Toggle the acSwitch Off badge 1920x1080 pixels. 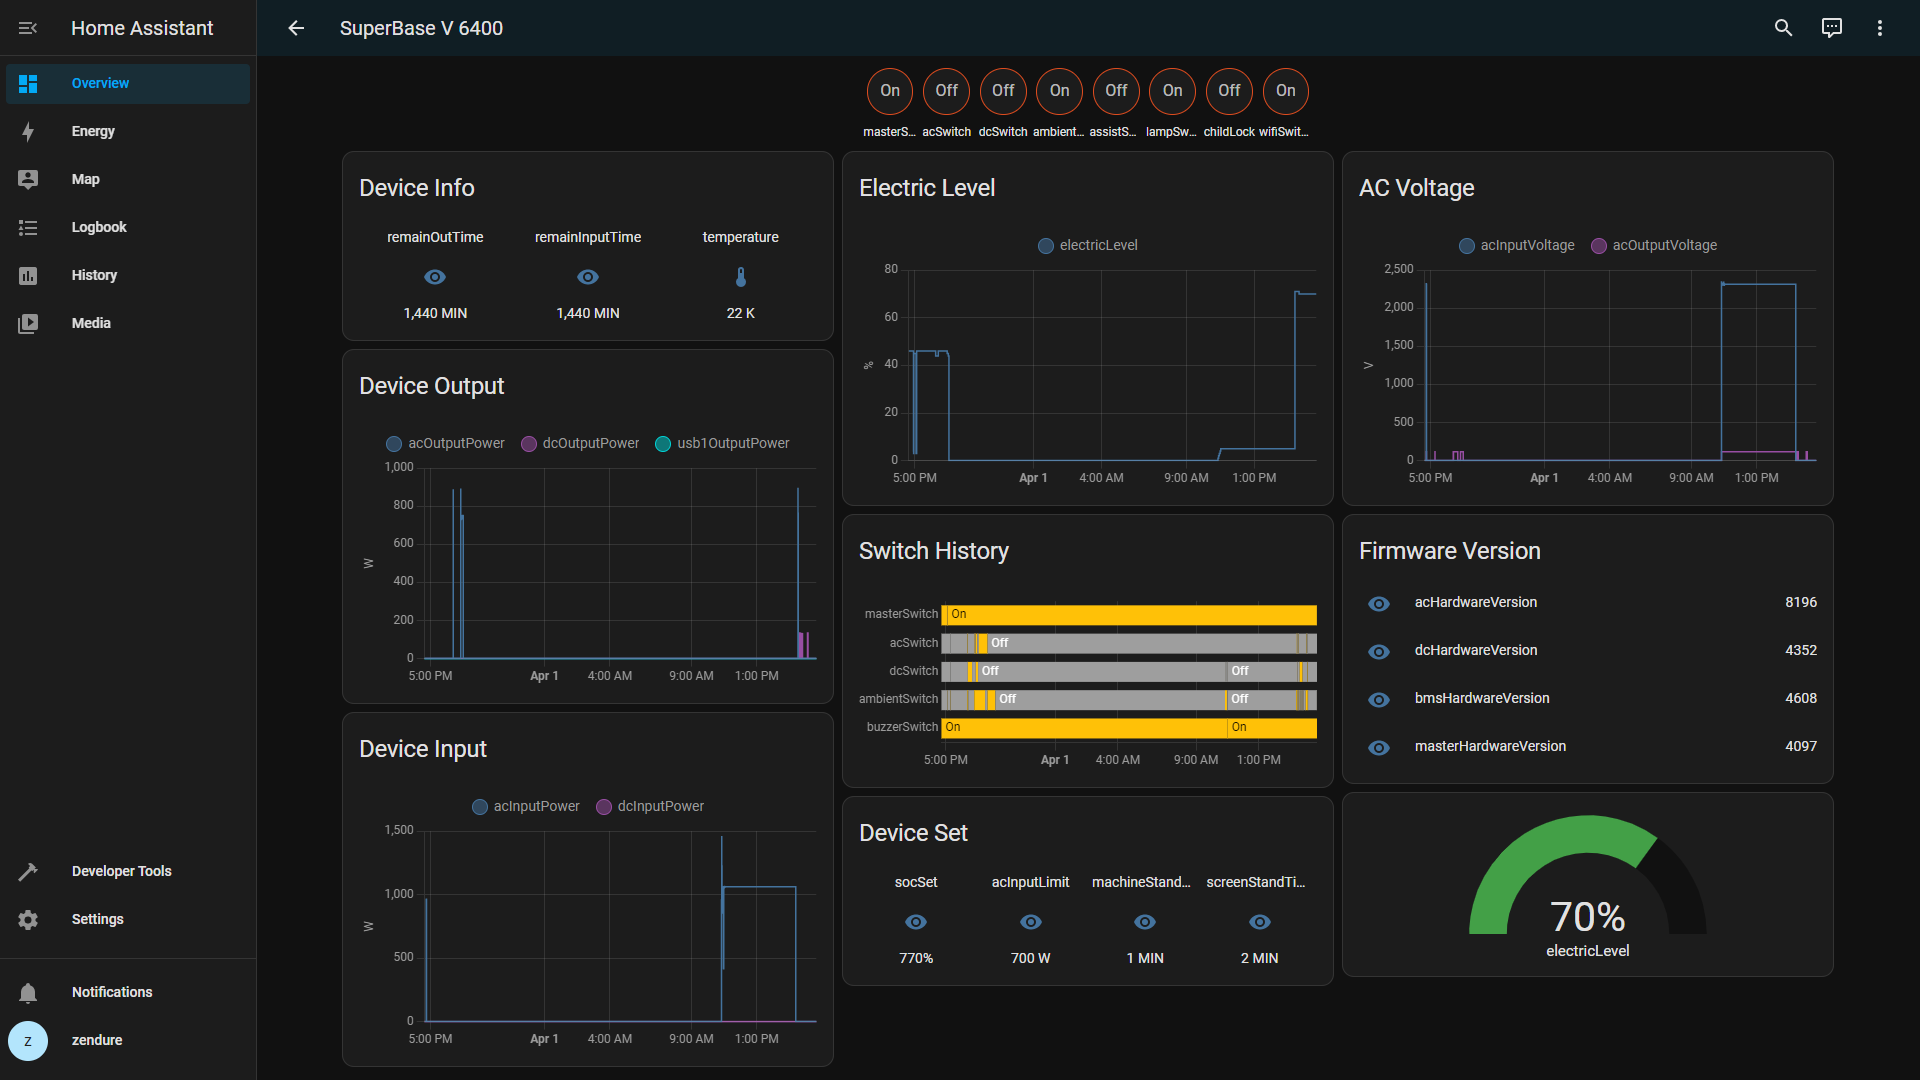coord(946,91)
